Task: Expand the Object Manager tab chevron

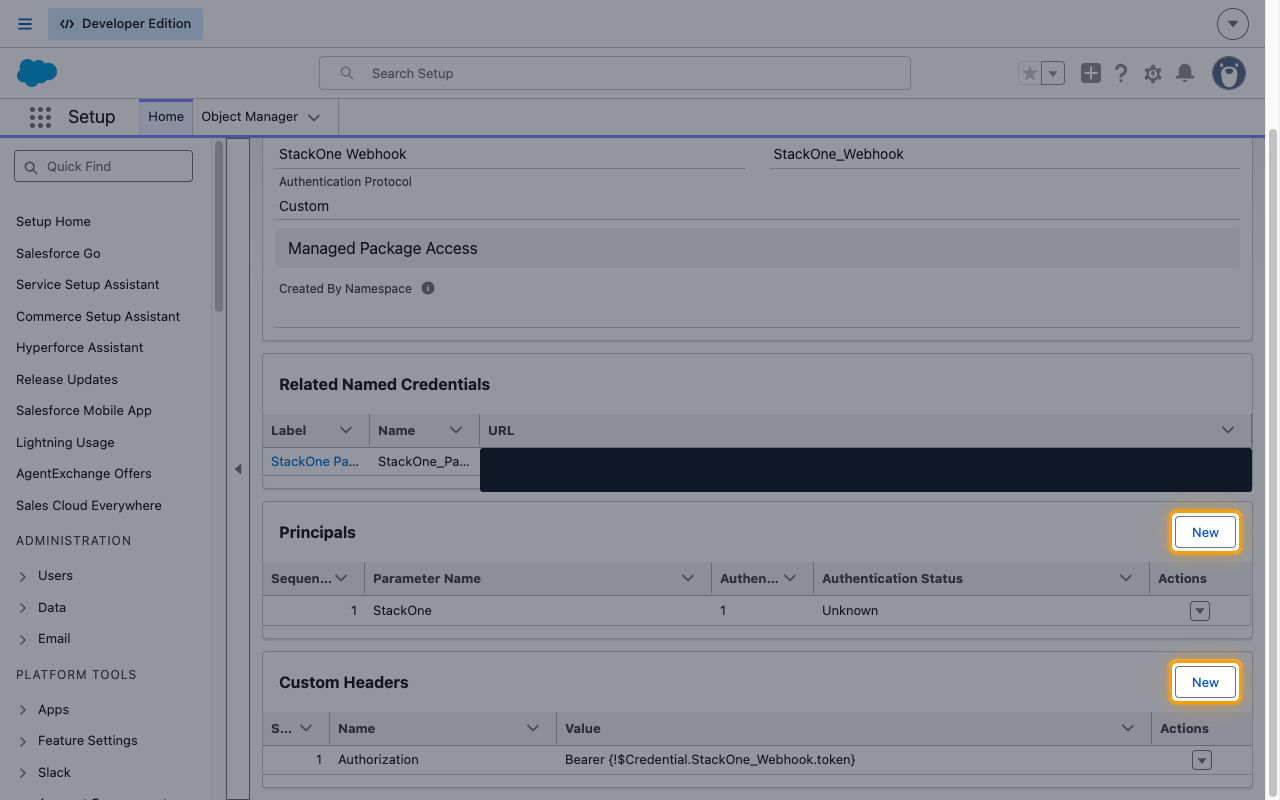Action: [x=314, y=117]
